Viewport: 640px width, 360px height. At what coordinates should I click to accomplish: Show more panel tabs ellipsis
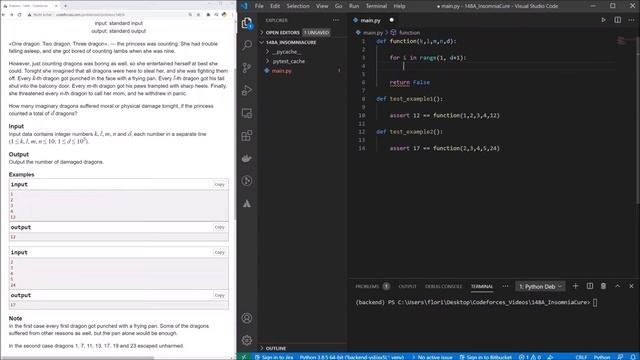pos(505,286)
